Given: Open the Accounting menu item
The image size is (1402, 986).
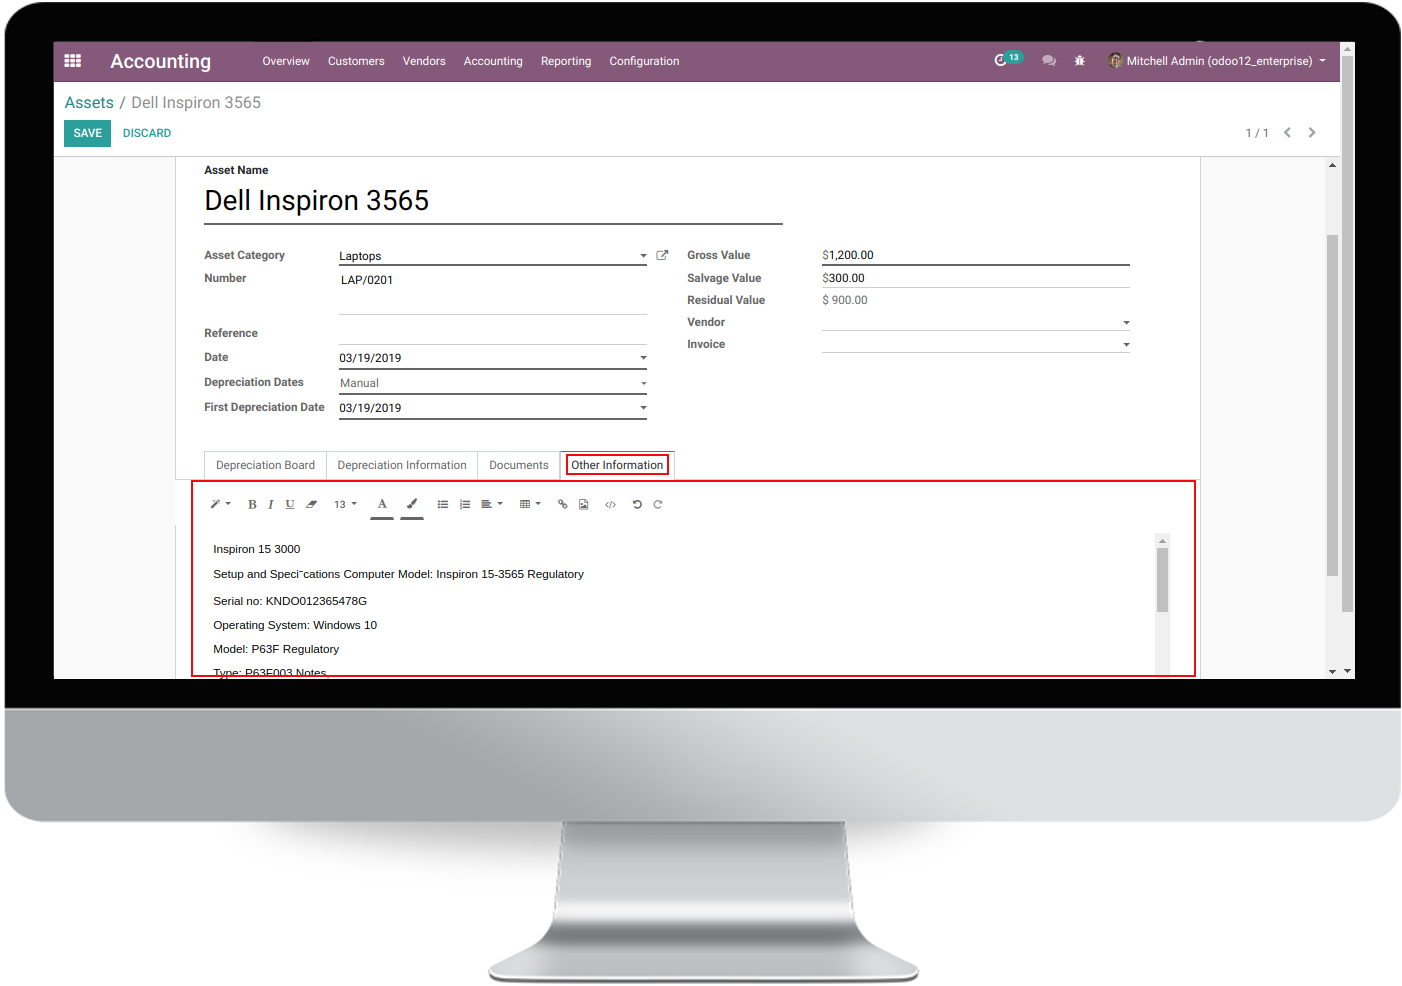Looking at the screenshot, I should pos(493,61).
